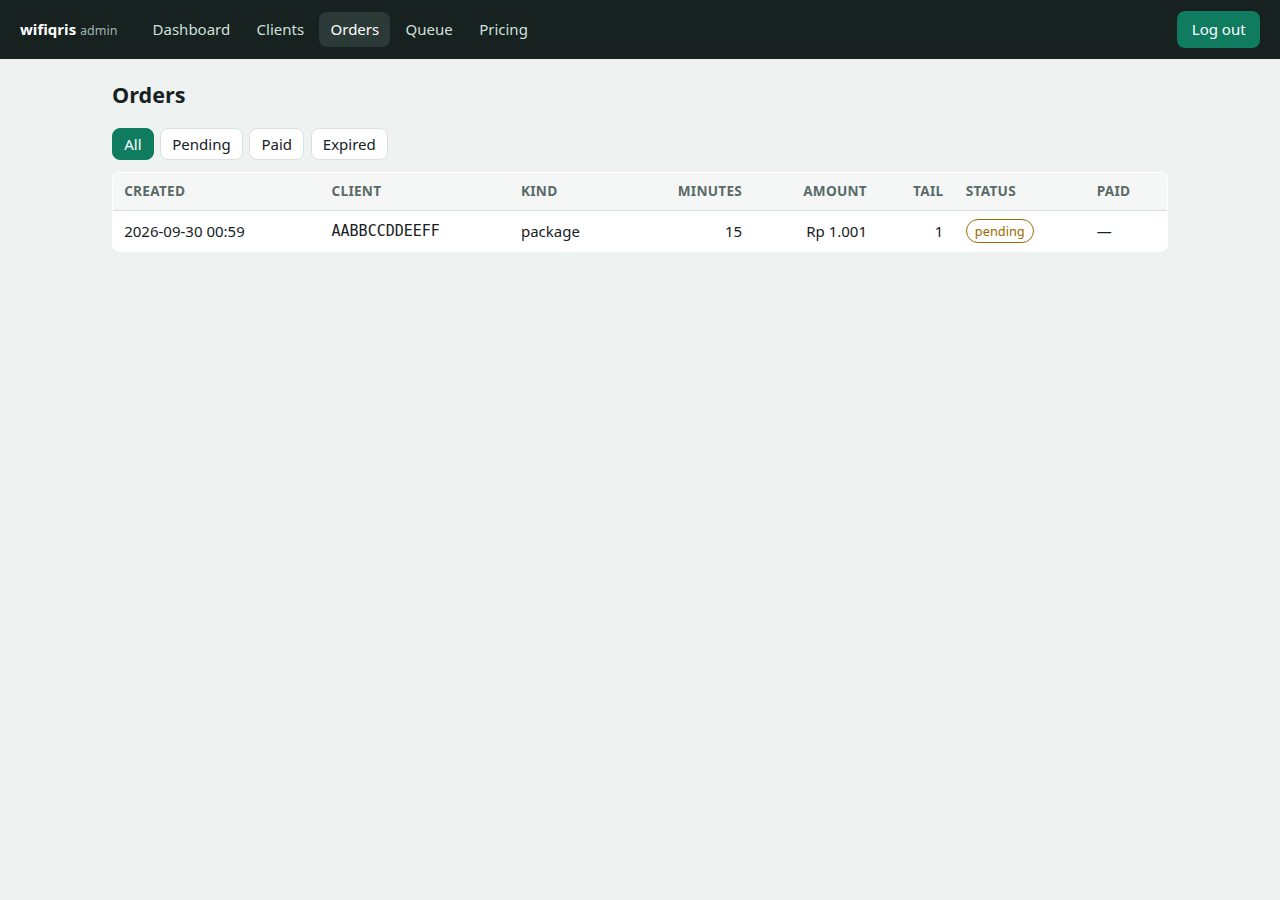Click the PAID column header
The height and width of the screenshot is (900, 1280).
click(1113, 191)
